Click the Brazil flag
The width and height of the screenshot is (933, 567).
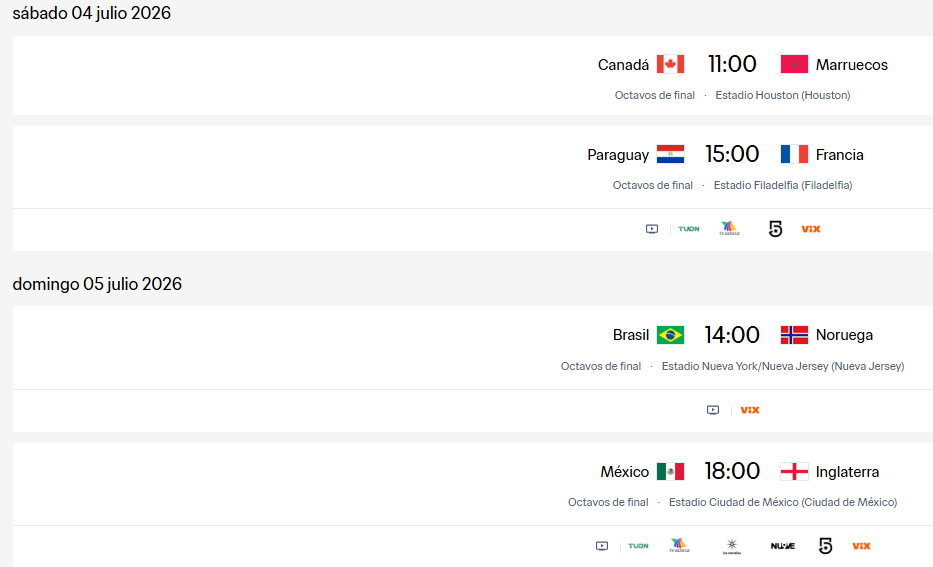[670, 335]
